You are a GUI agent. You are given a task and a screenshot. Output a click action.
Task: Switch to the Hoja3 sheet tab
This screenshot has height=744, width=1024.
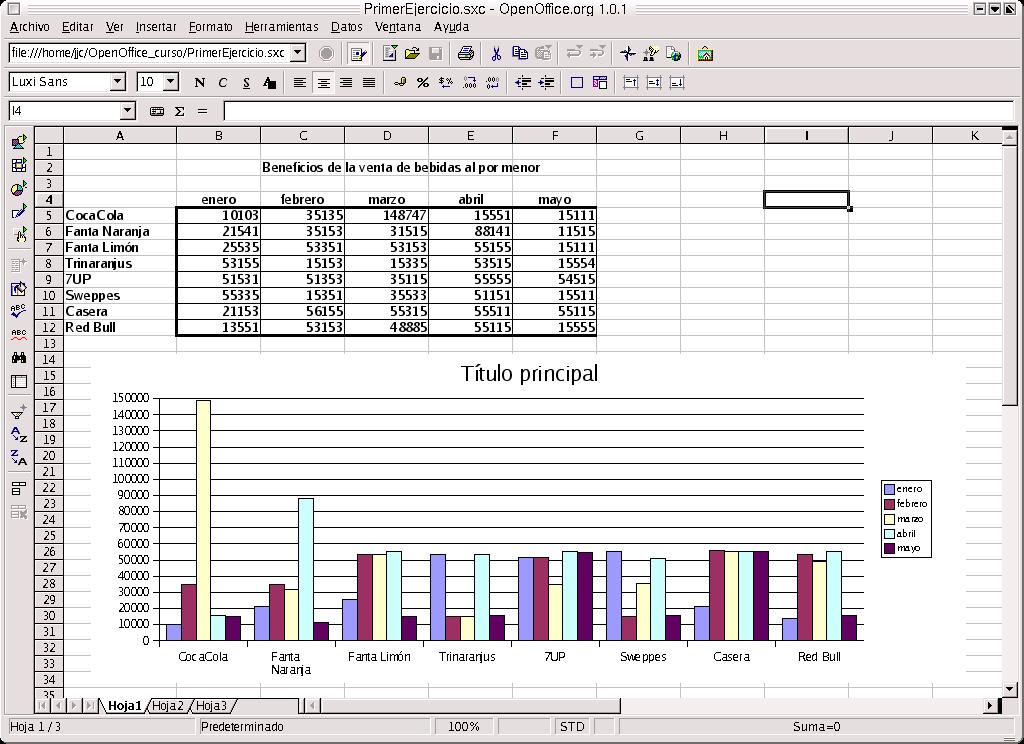click(x=212, y=706)
